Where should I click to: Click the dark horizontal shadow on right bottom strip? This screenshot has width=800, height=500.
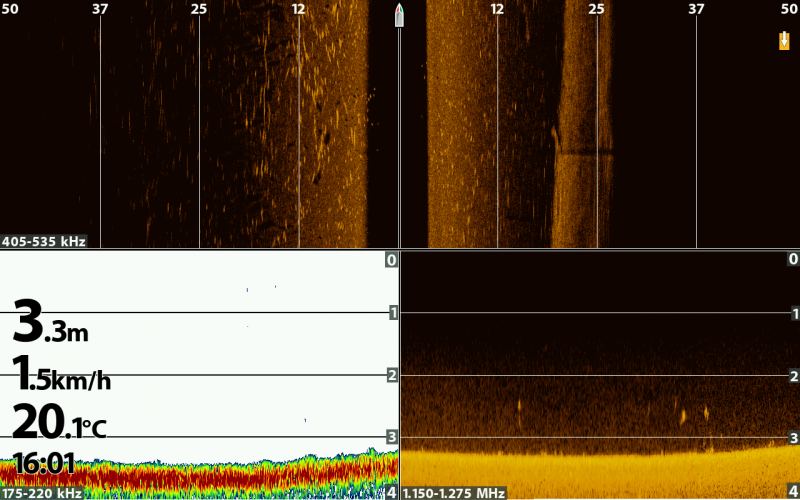point(585,153)
